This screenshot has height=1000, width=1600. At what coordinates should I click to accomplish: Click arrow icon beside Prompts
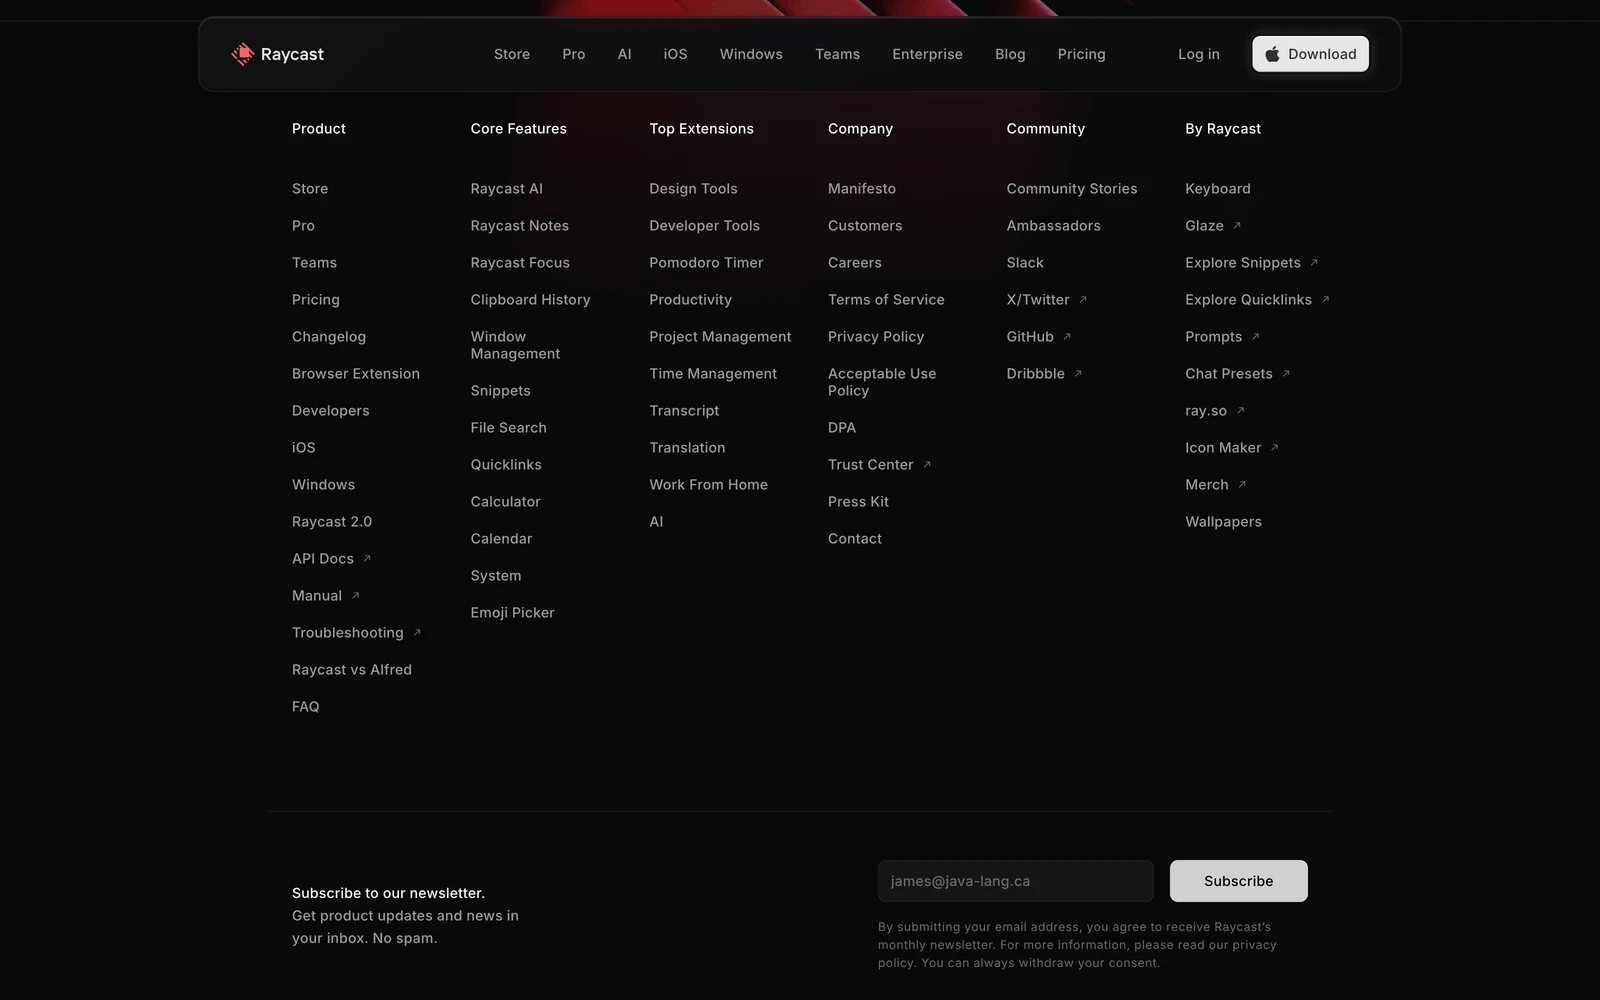(x=1256, y=337)
